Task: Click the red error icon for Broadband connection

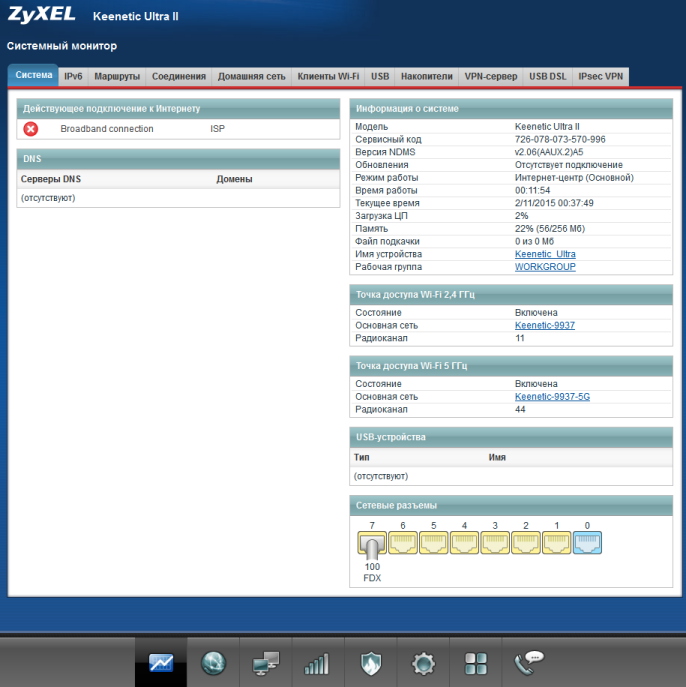Action: click(31, 129)
